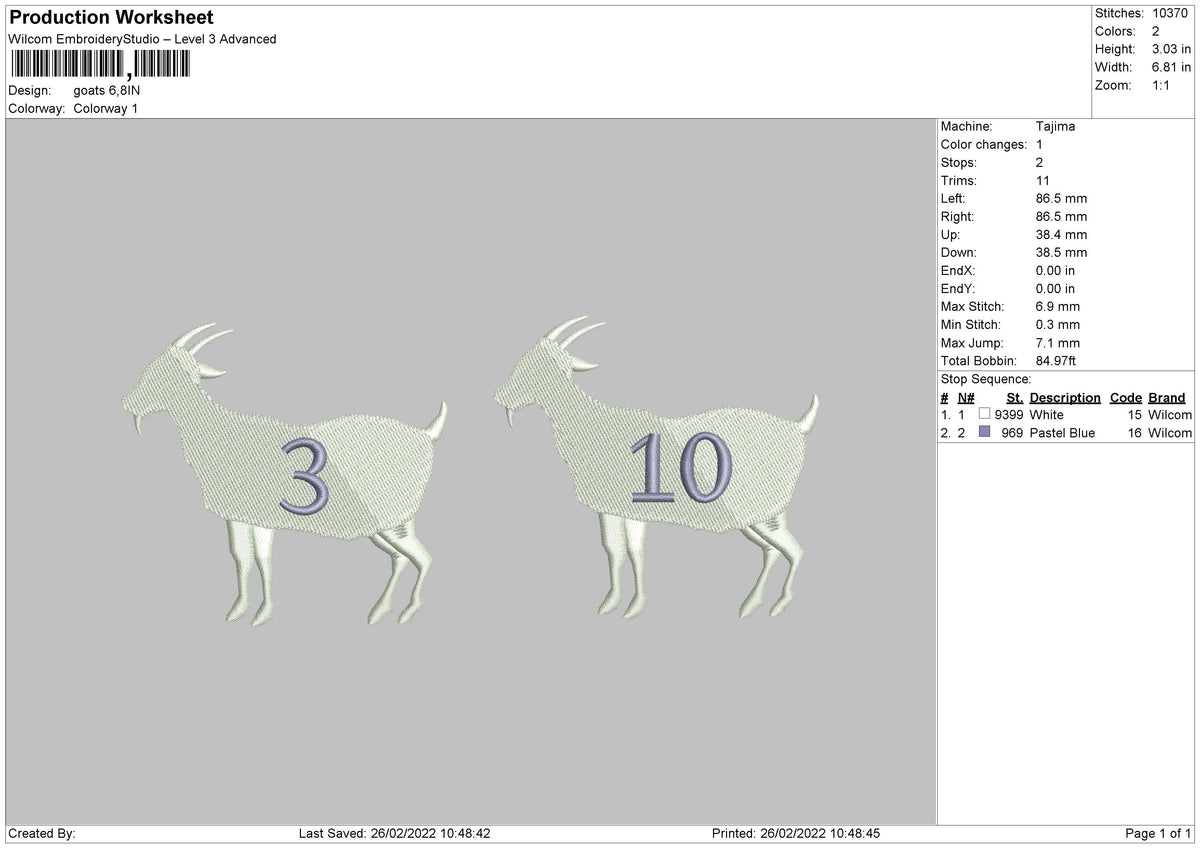Click the Zoom value '1:1'
The width and height of the screenshot is (1200, 848).
[1162, 85]
